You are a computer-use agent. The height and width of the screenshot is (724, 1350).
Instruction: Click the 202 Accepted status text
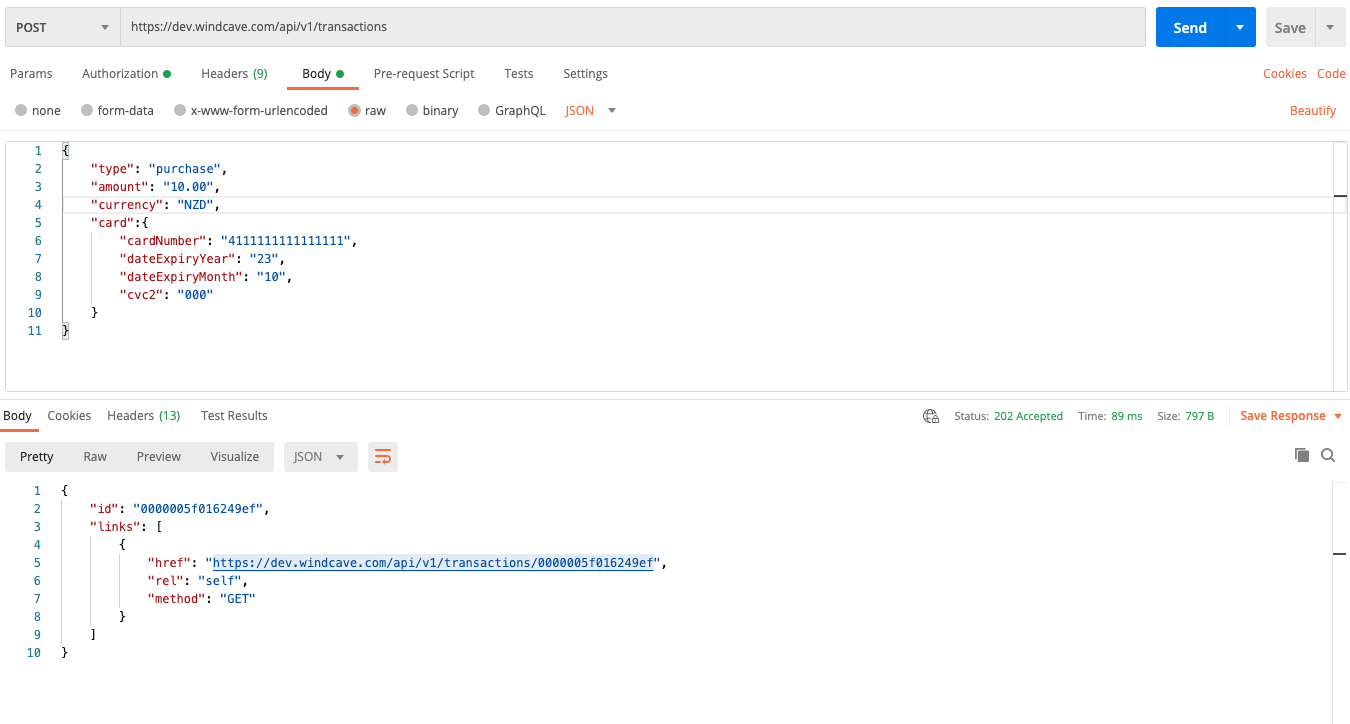coord(1028,416)
